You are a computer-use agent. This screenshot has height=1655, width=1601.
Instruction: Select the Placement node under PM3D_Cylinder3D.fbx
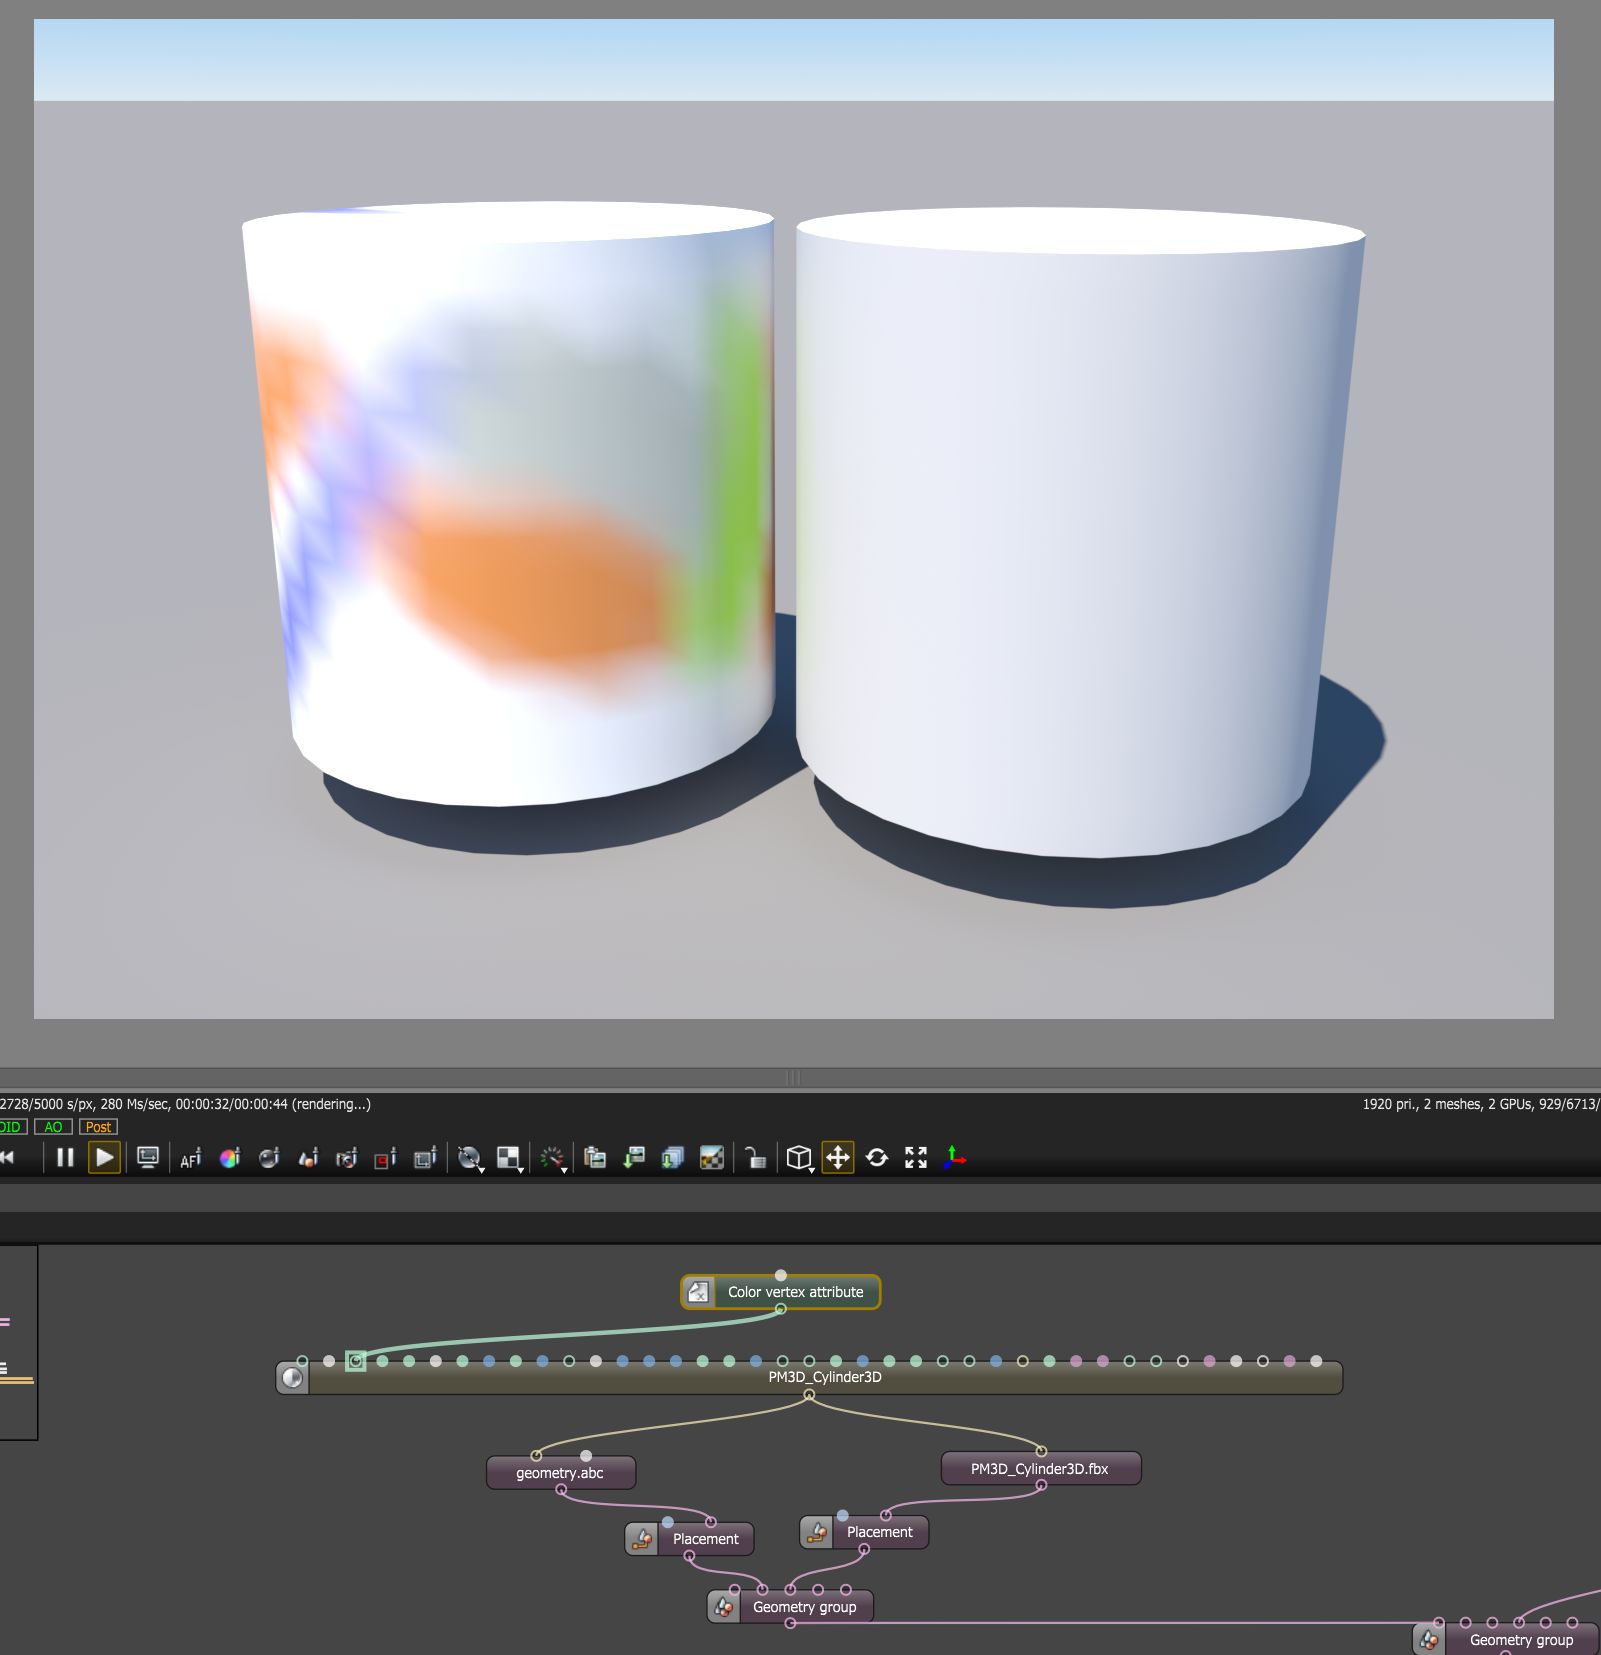864,1532
